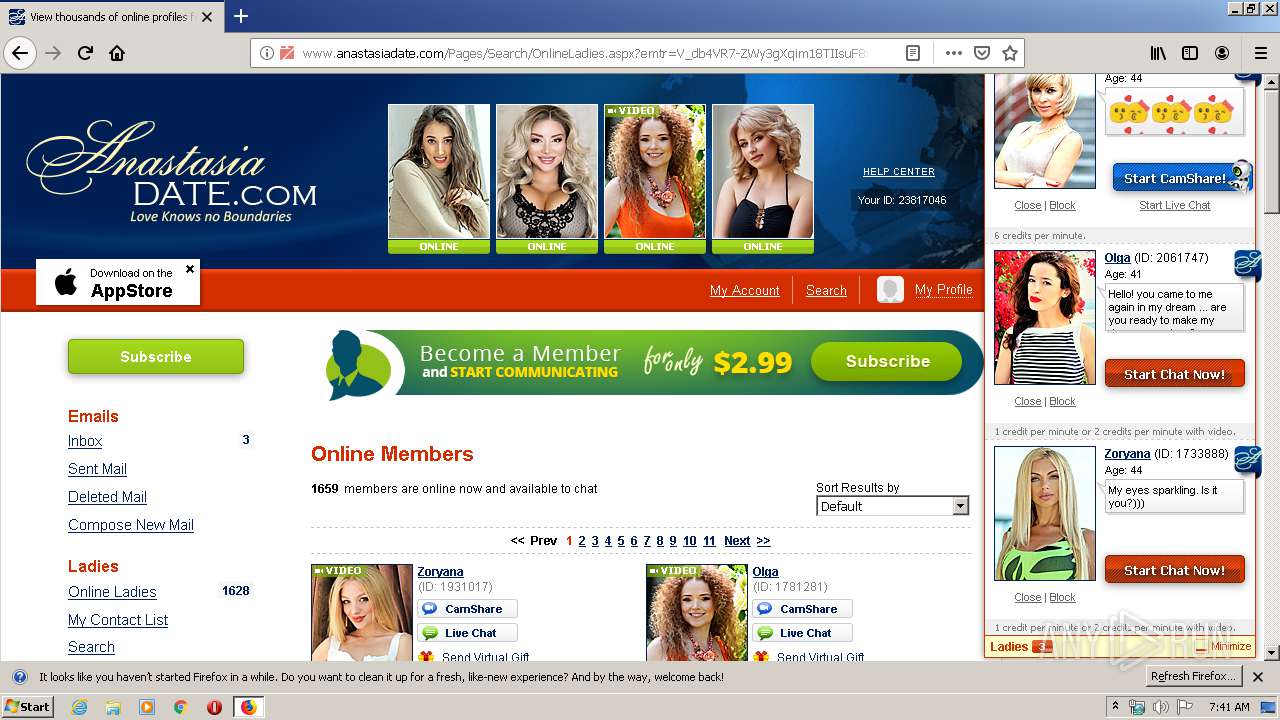Click Live Chat icon for Zoryana ID 1931017
1280x720 pixels.
click(430, 633)
